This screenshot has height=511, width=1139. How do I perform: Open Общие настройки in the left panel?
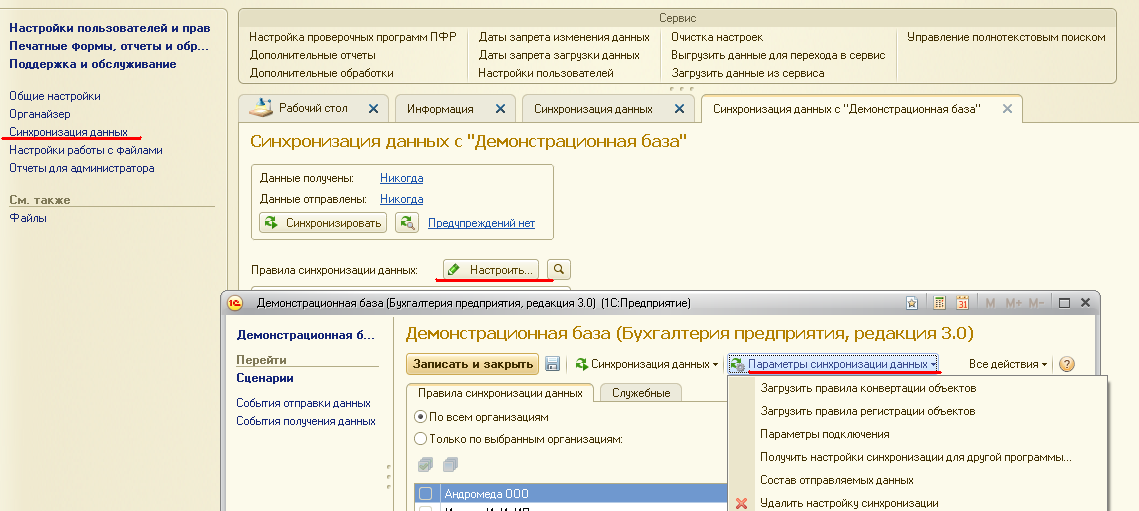point(54,96)
